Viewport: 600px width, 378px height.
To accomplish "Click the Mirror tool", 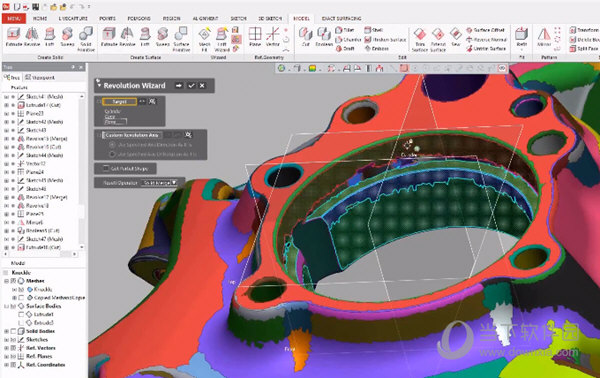I will 544,37.
